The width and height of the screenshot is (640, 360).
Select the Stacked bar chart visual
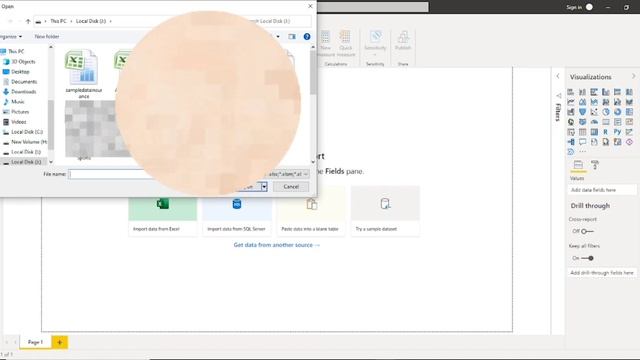coord(571,92)
